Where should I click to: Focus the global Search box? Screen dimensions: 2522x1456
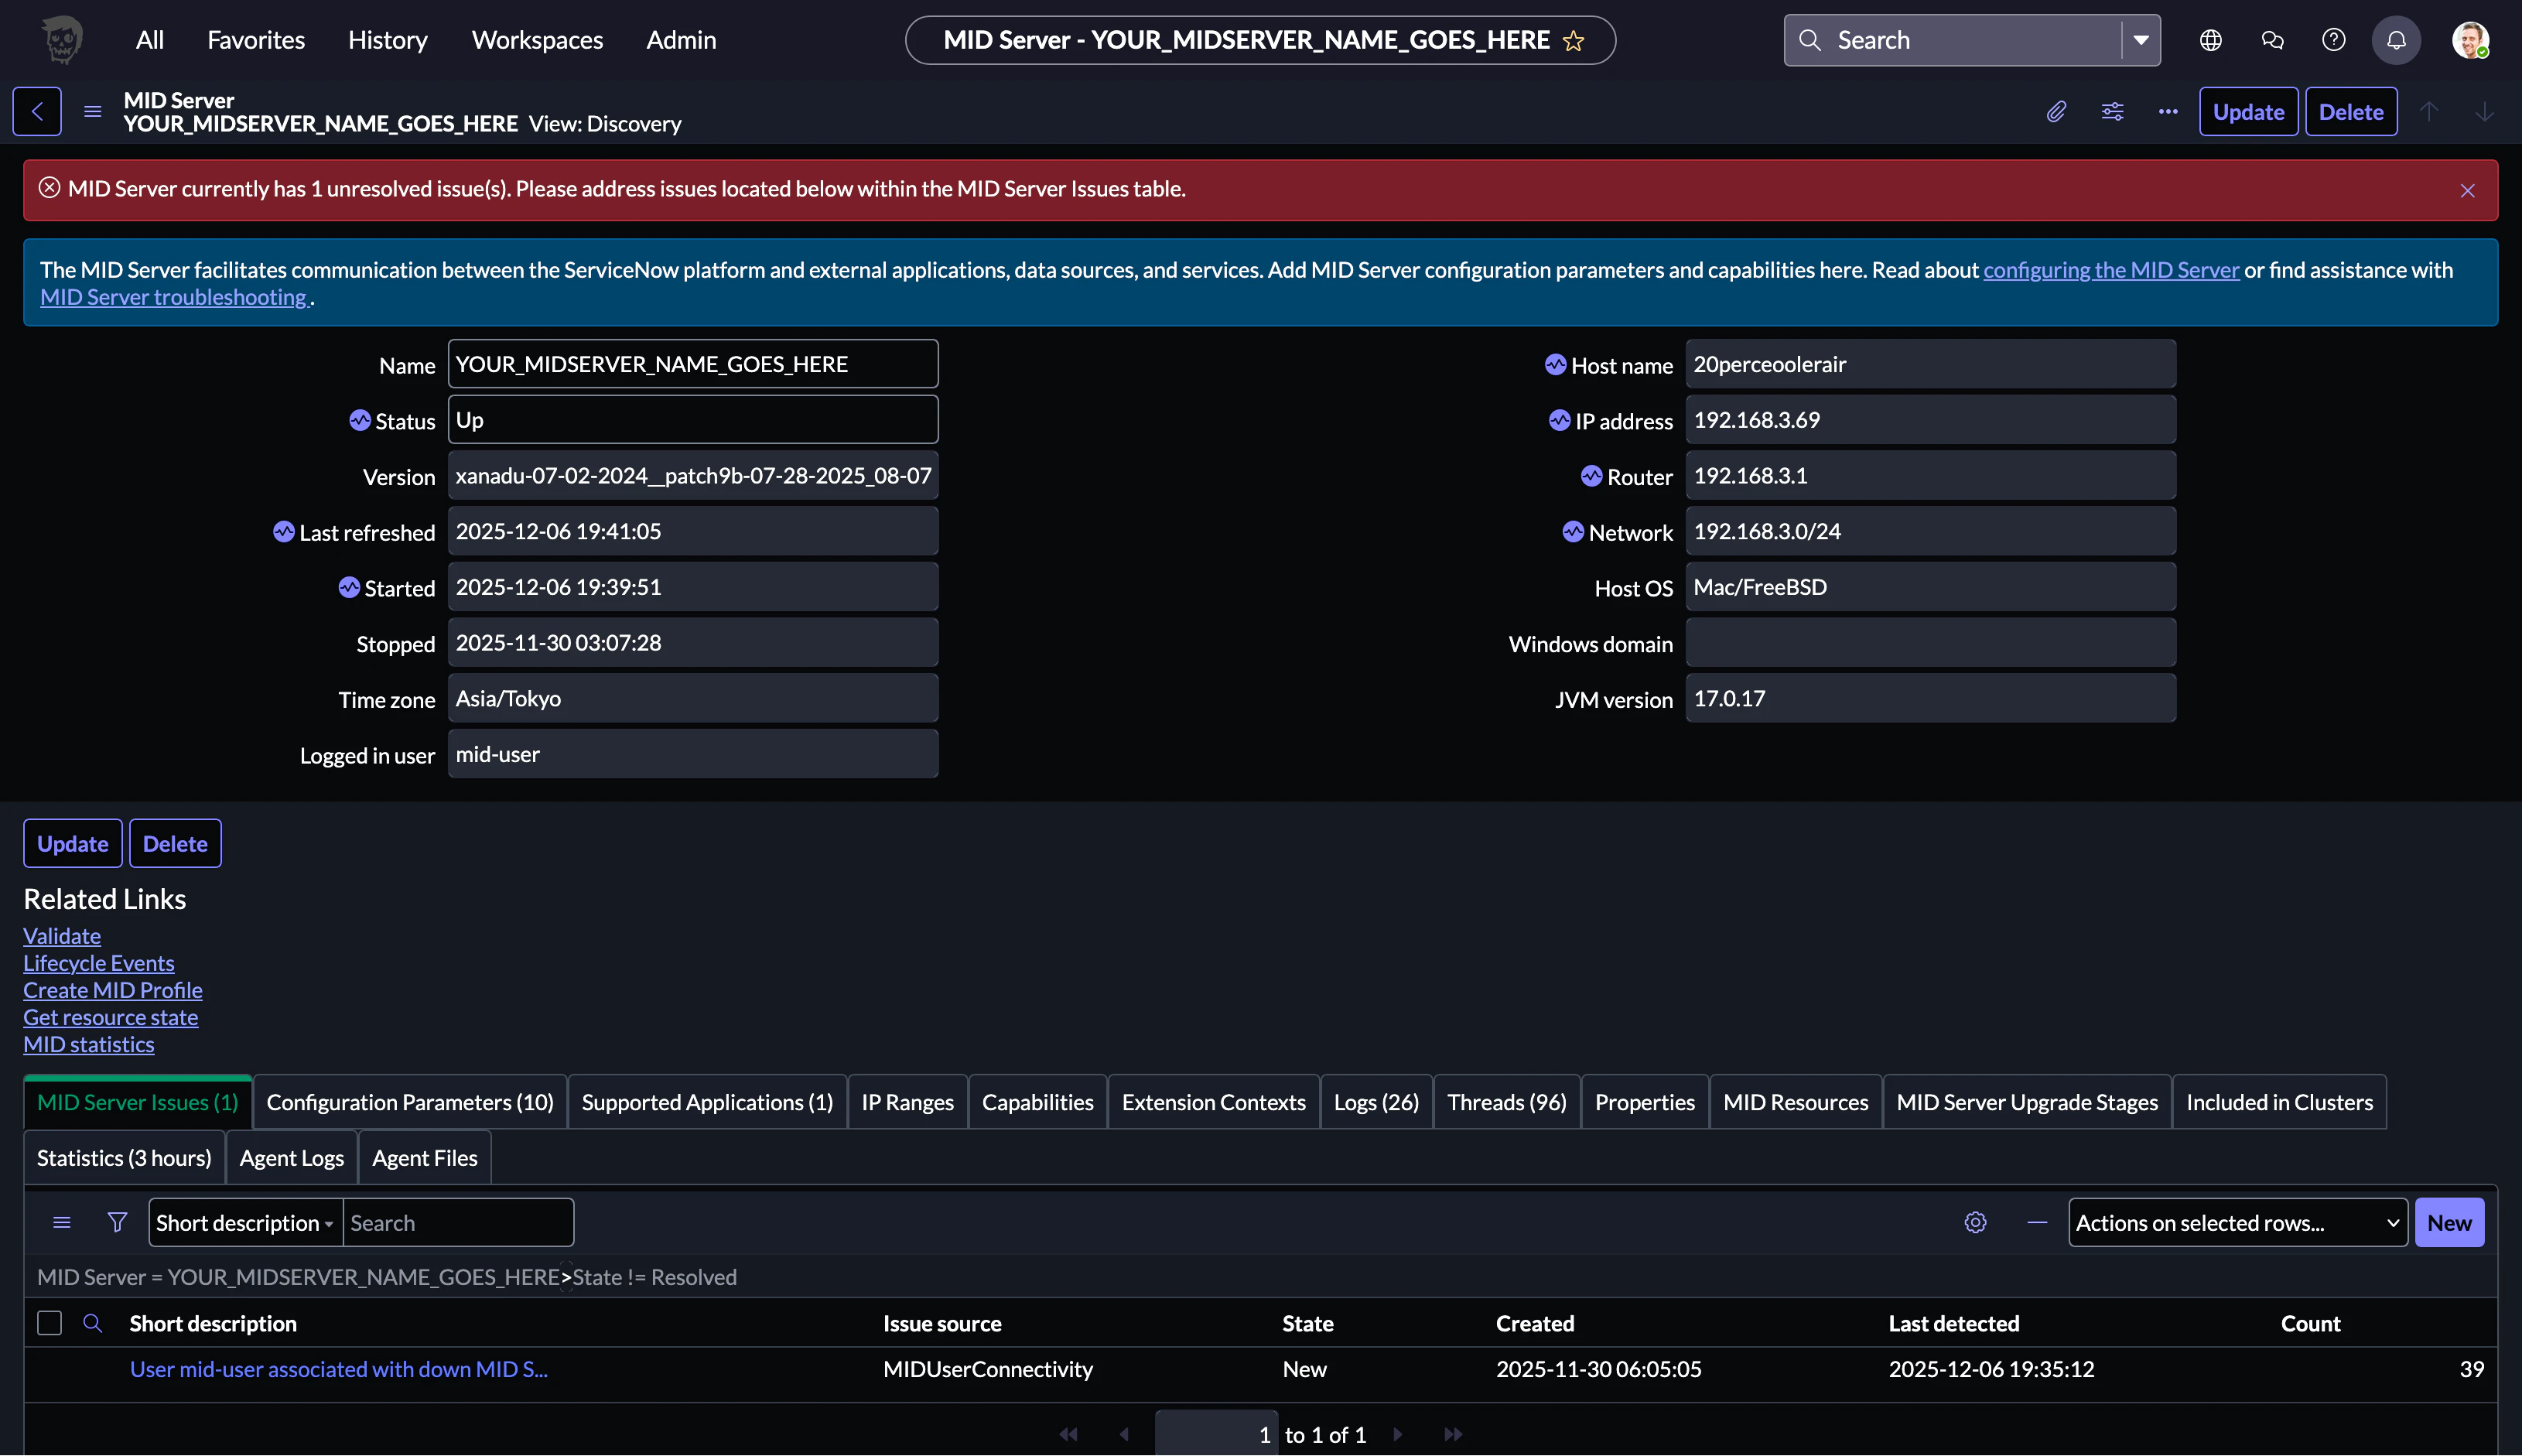(x=1955, y=40)
